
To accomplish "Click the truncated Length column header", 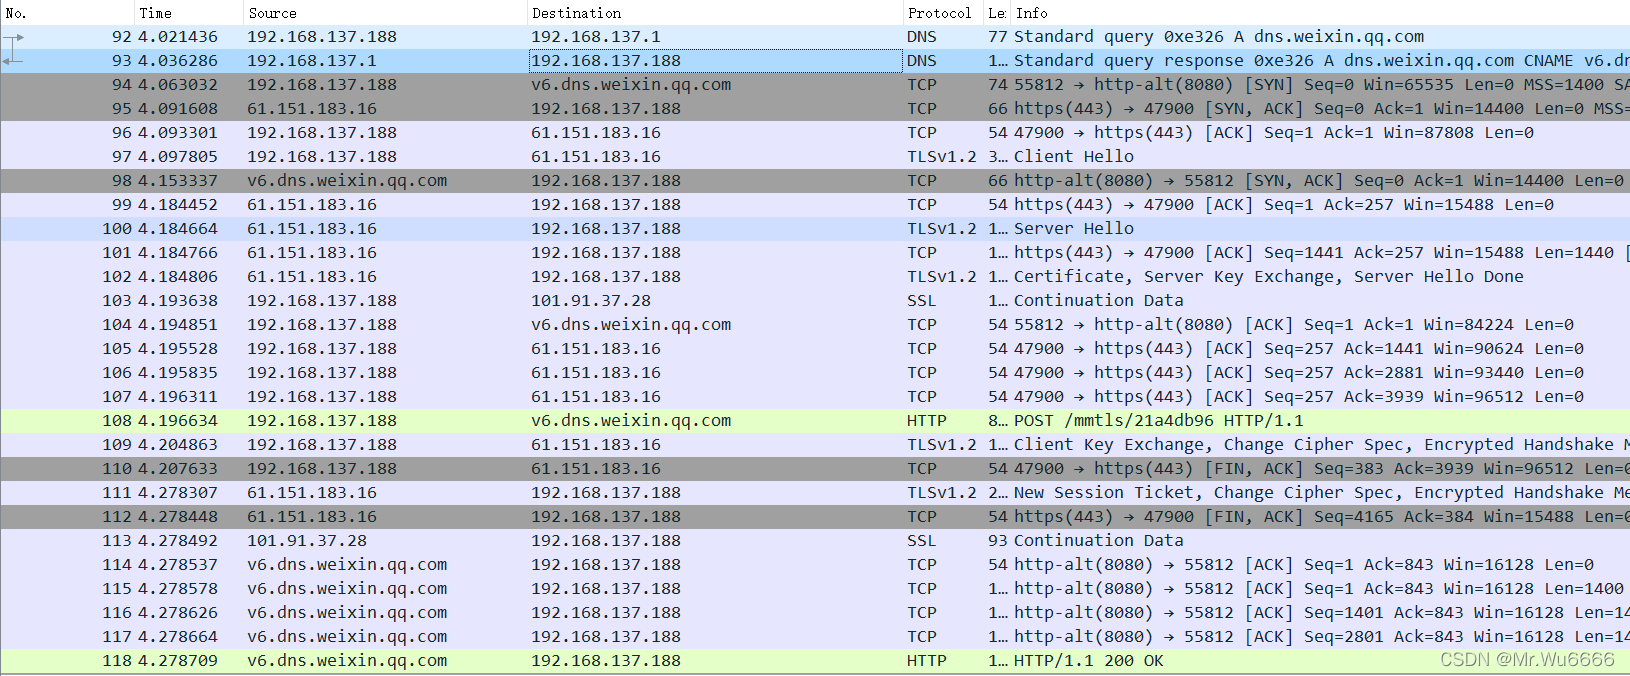I will 996,13.
